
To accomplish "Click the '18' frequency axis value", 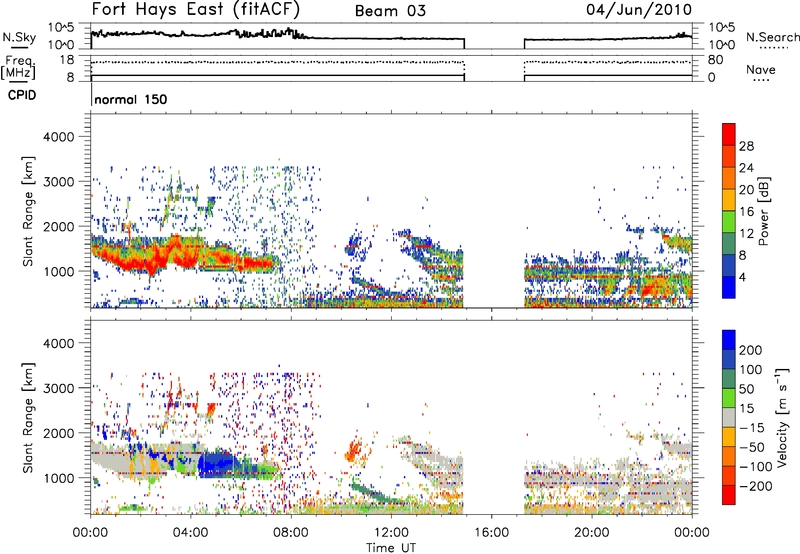I will (67, 60).
